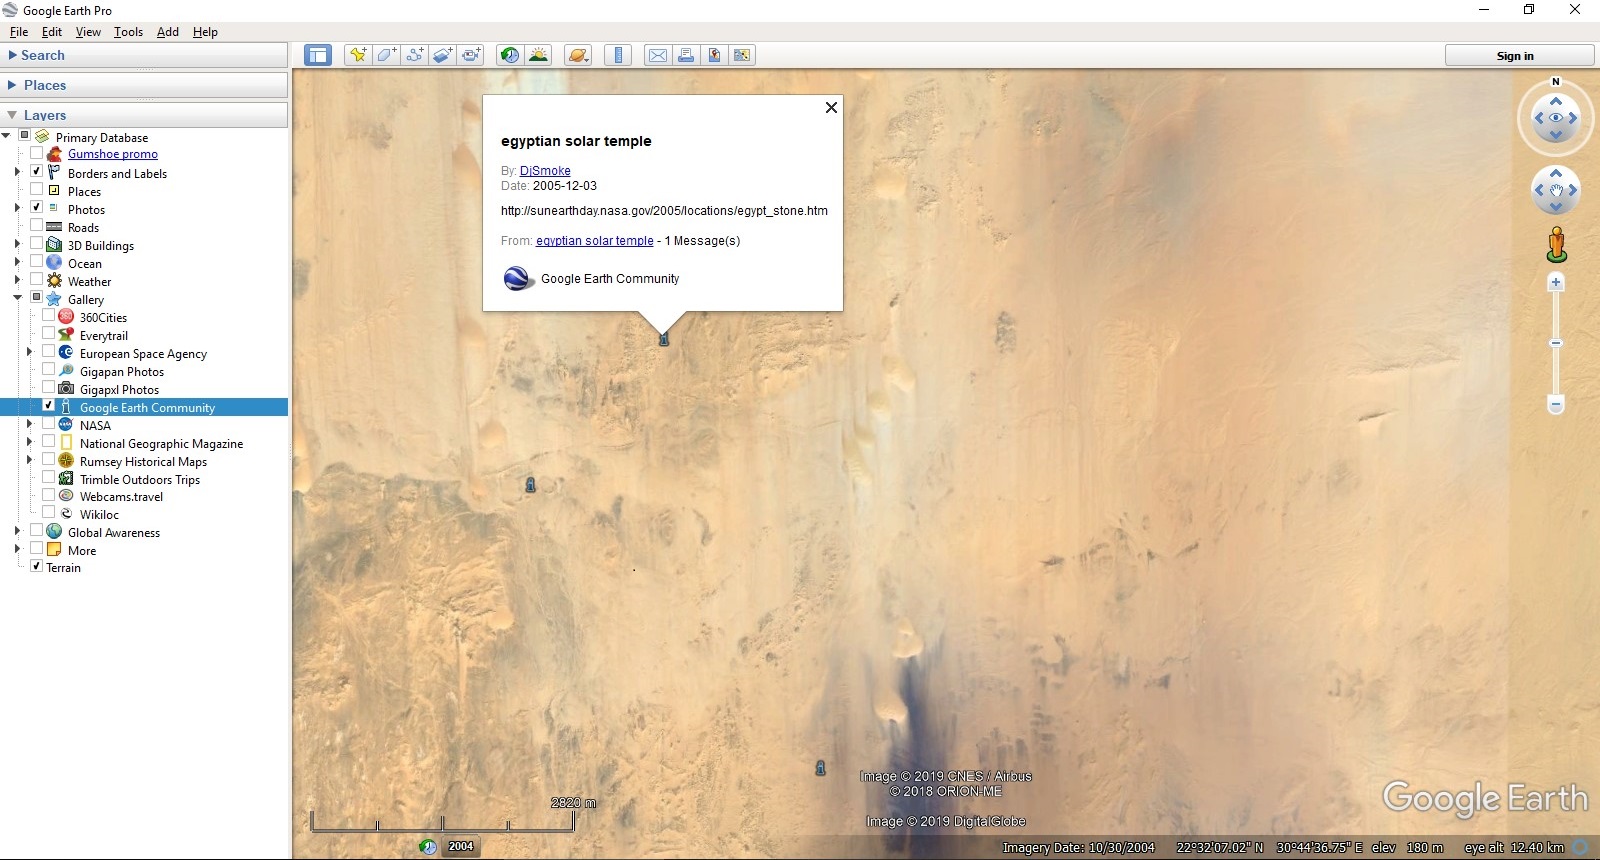Click the move joystick right arrow
The image size is (1600, 860).
click(x=1573, y=190)
